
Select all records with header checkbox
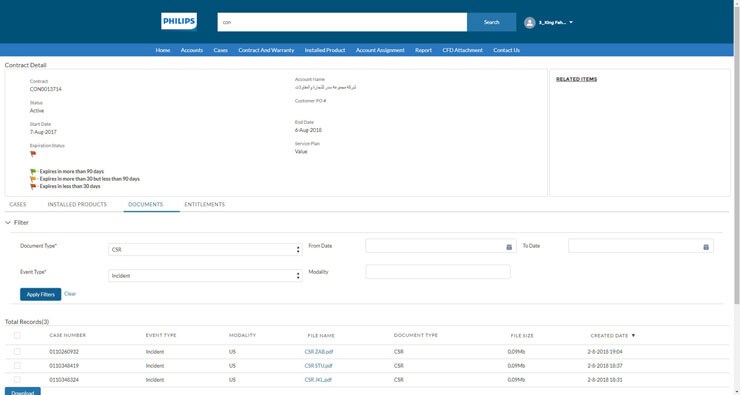pos(17,336)
